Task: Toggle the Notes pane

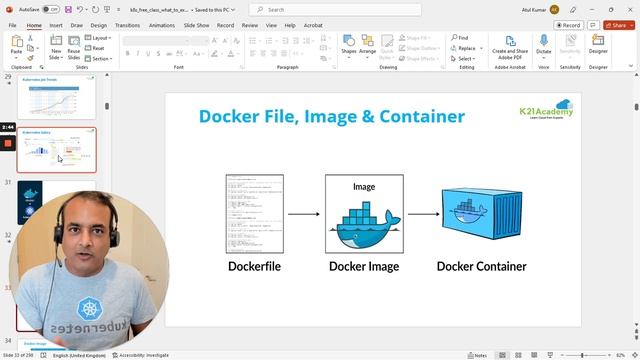Action: [478, 356]
